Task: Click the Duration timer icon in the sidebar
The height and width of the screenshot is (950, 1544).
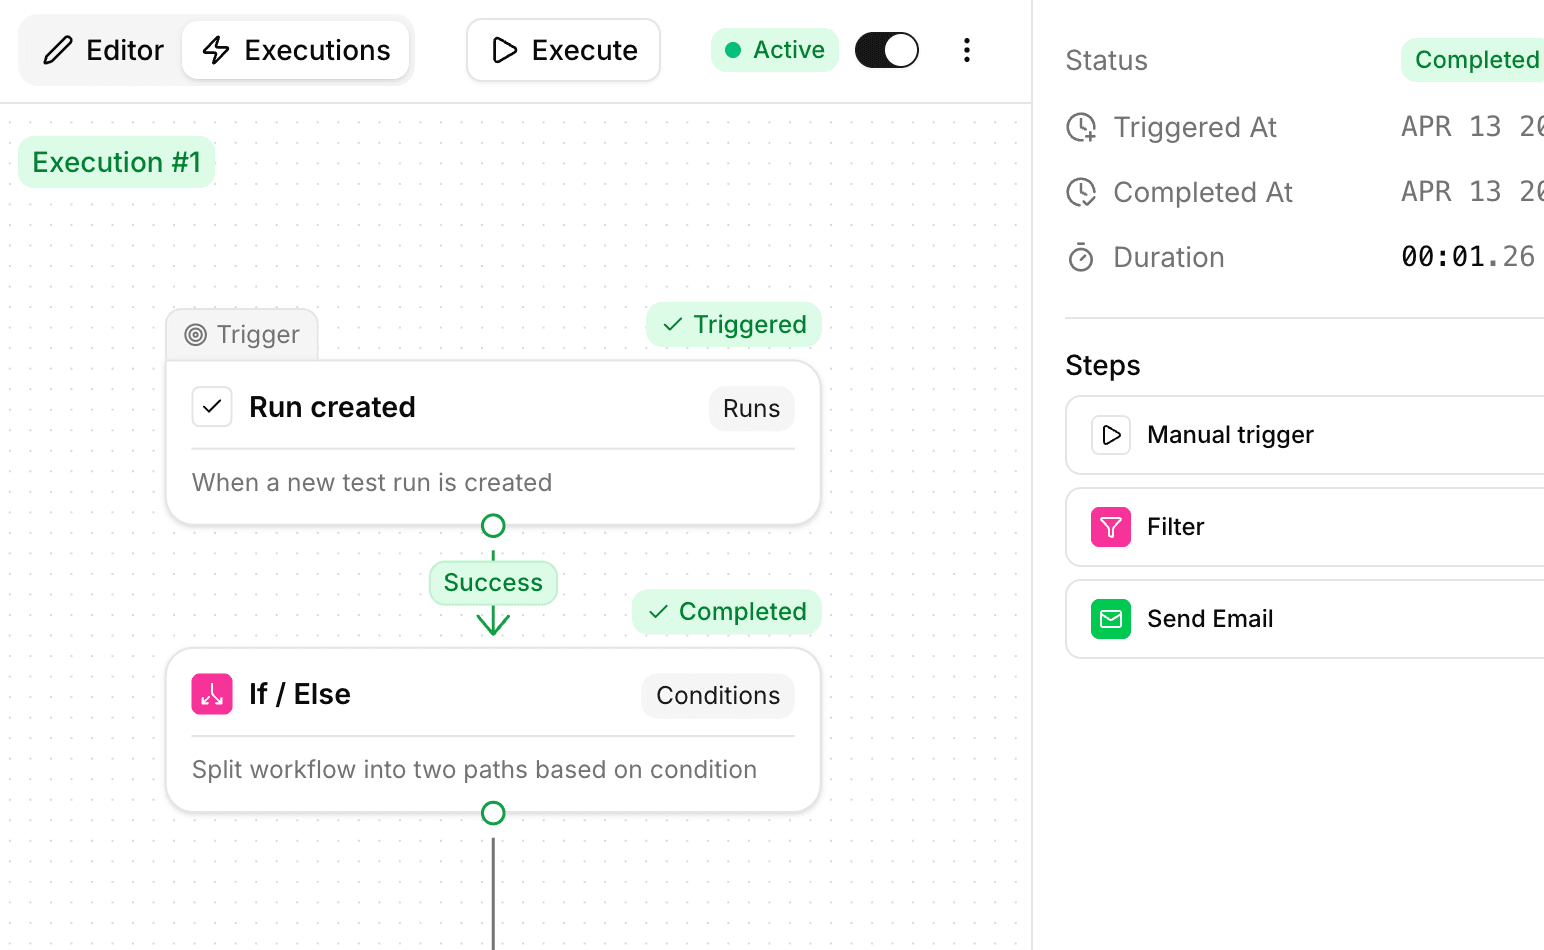Action: 1081,257
